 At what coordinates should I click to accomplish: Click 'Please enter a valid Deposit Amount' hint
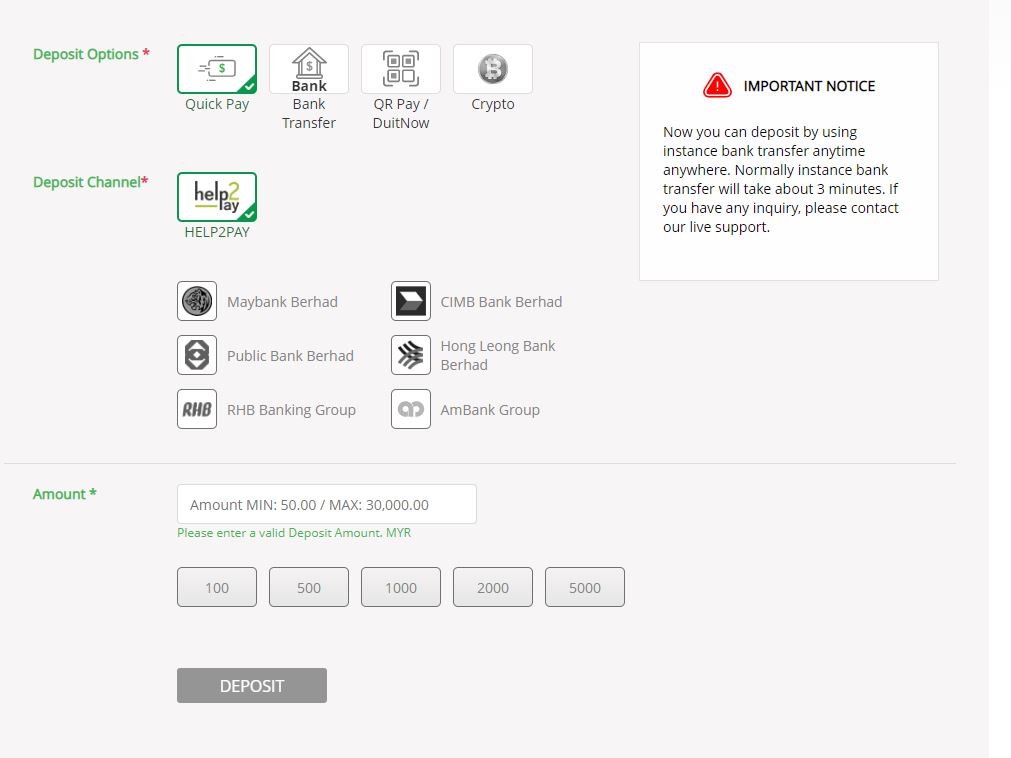pos(294,533)
